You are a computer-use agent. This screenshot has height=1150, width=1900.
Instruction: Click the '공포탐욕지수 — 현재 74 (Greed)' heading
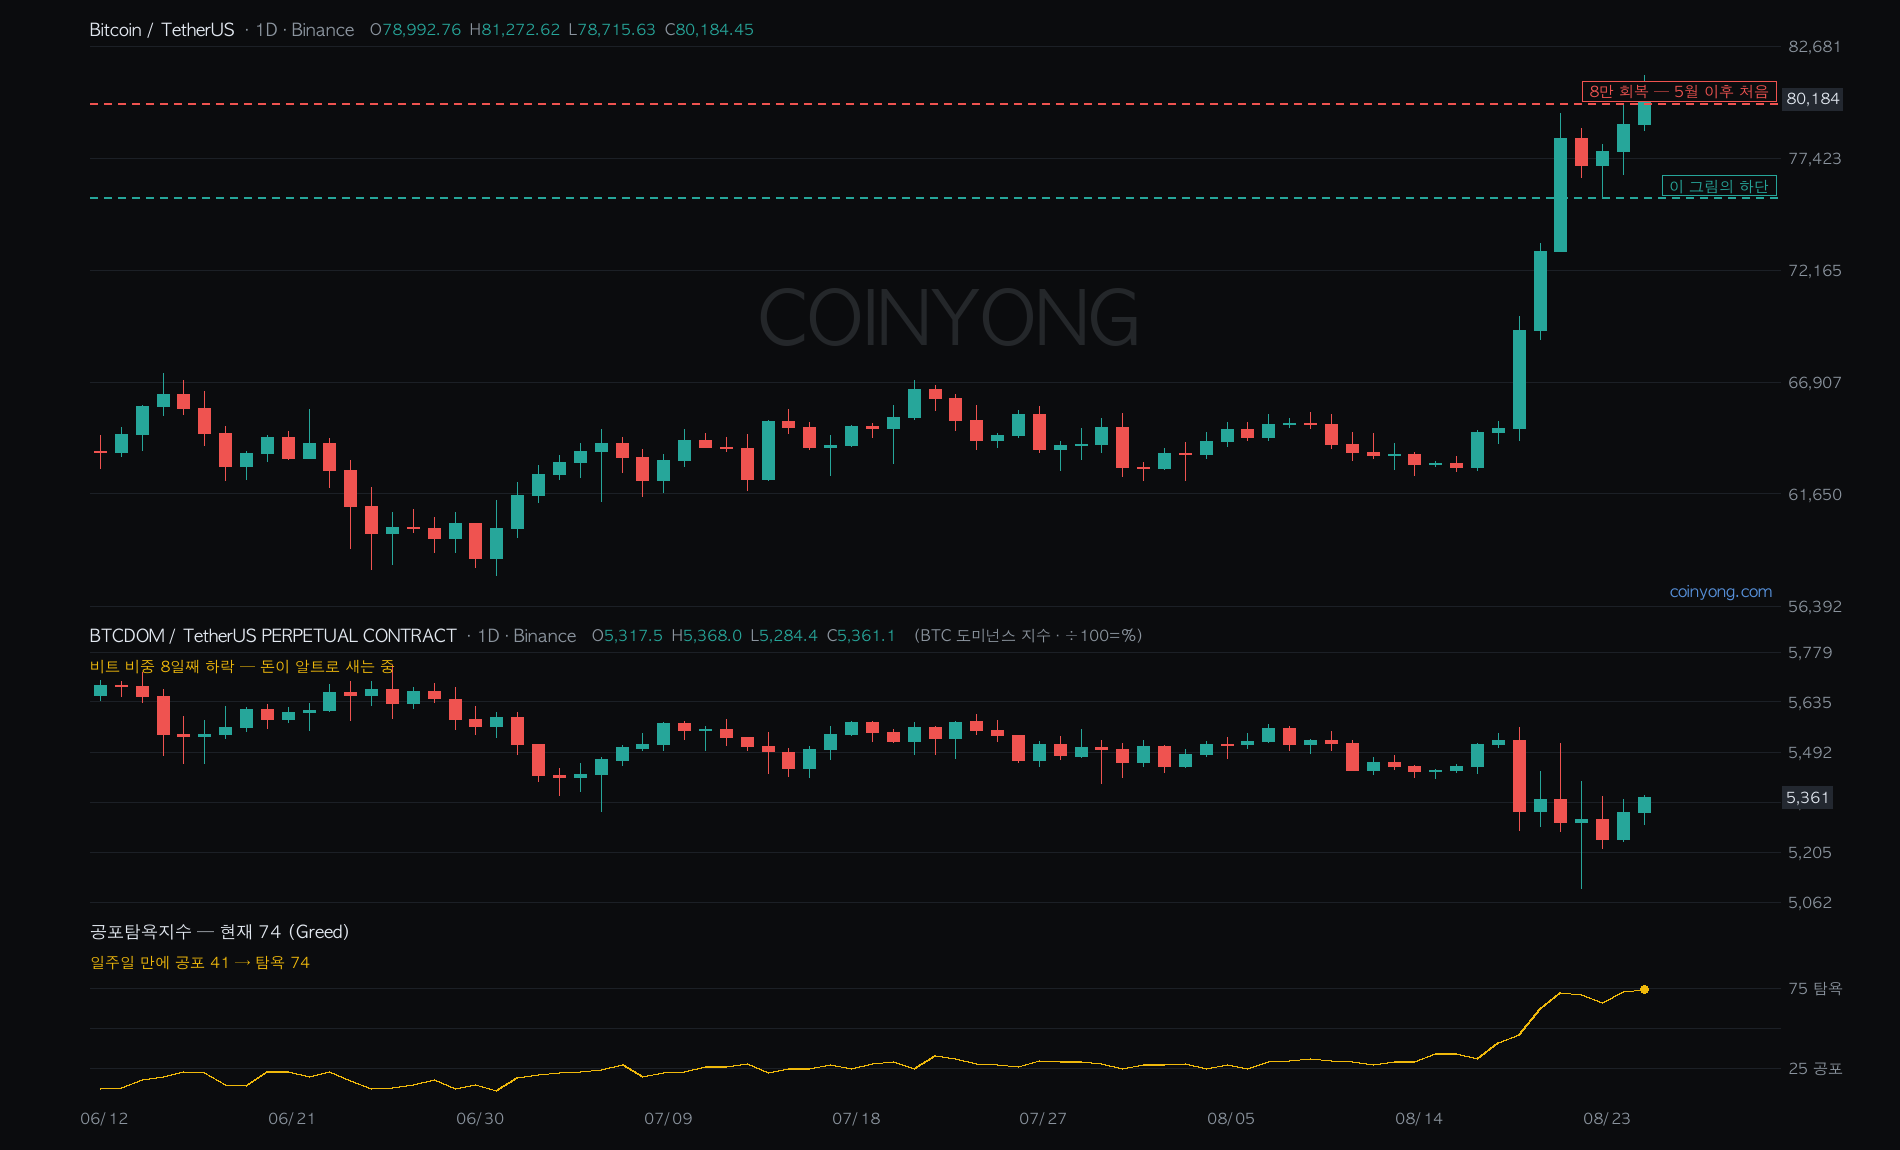219,932
